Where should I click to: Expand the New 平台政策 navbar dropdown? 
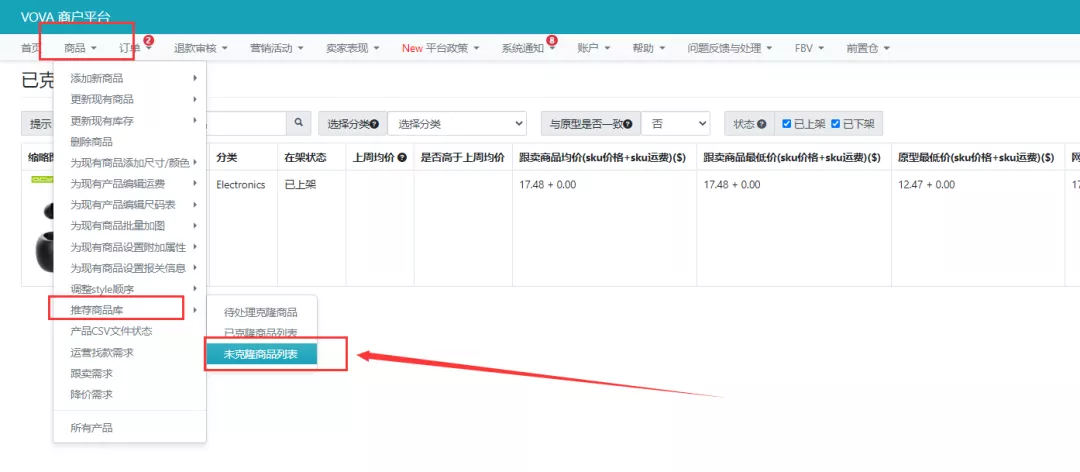[440, 48]
